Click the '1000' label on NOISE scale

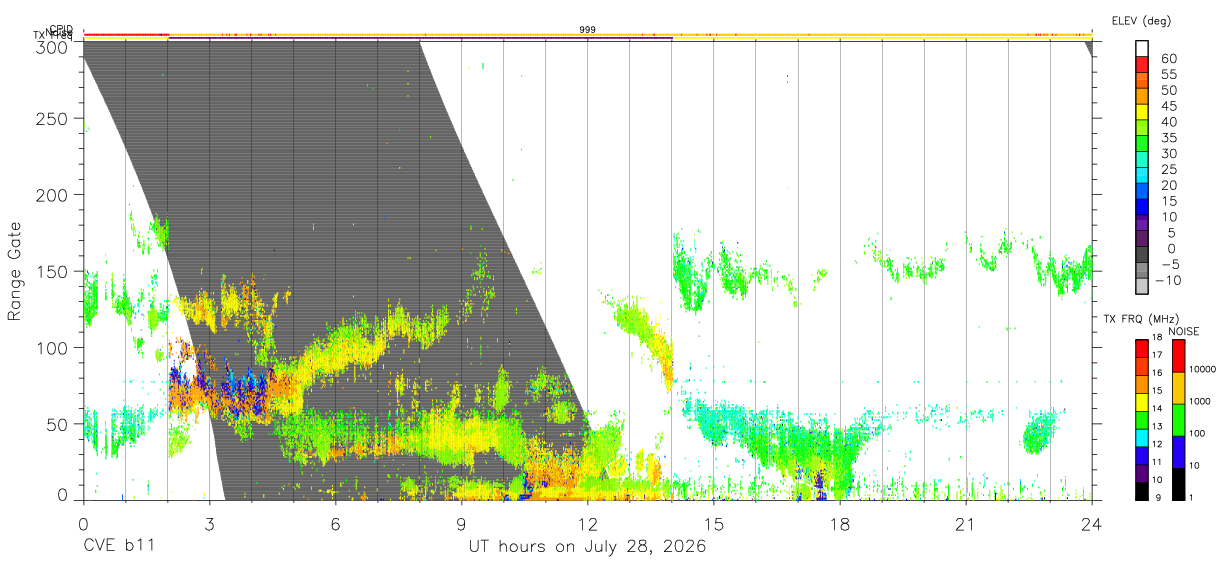1201,401
